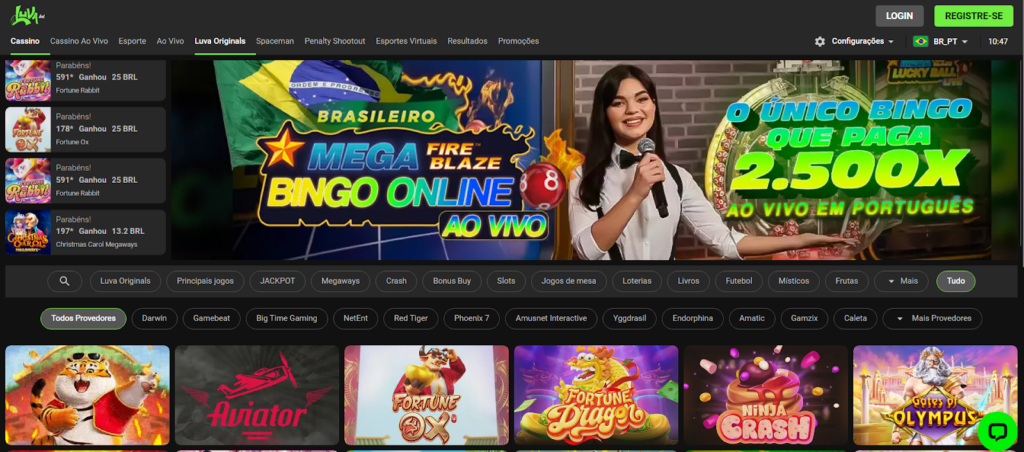Filter by Amusnet Interactive provider
Viewport: 1024px width, 452px height.
tap(551, 318)
